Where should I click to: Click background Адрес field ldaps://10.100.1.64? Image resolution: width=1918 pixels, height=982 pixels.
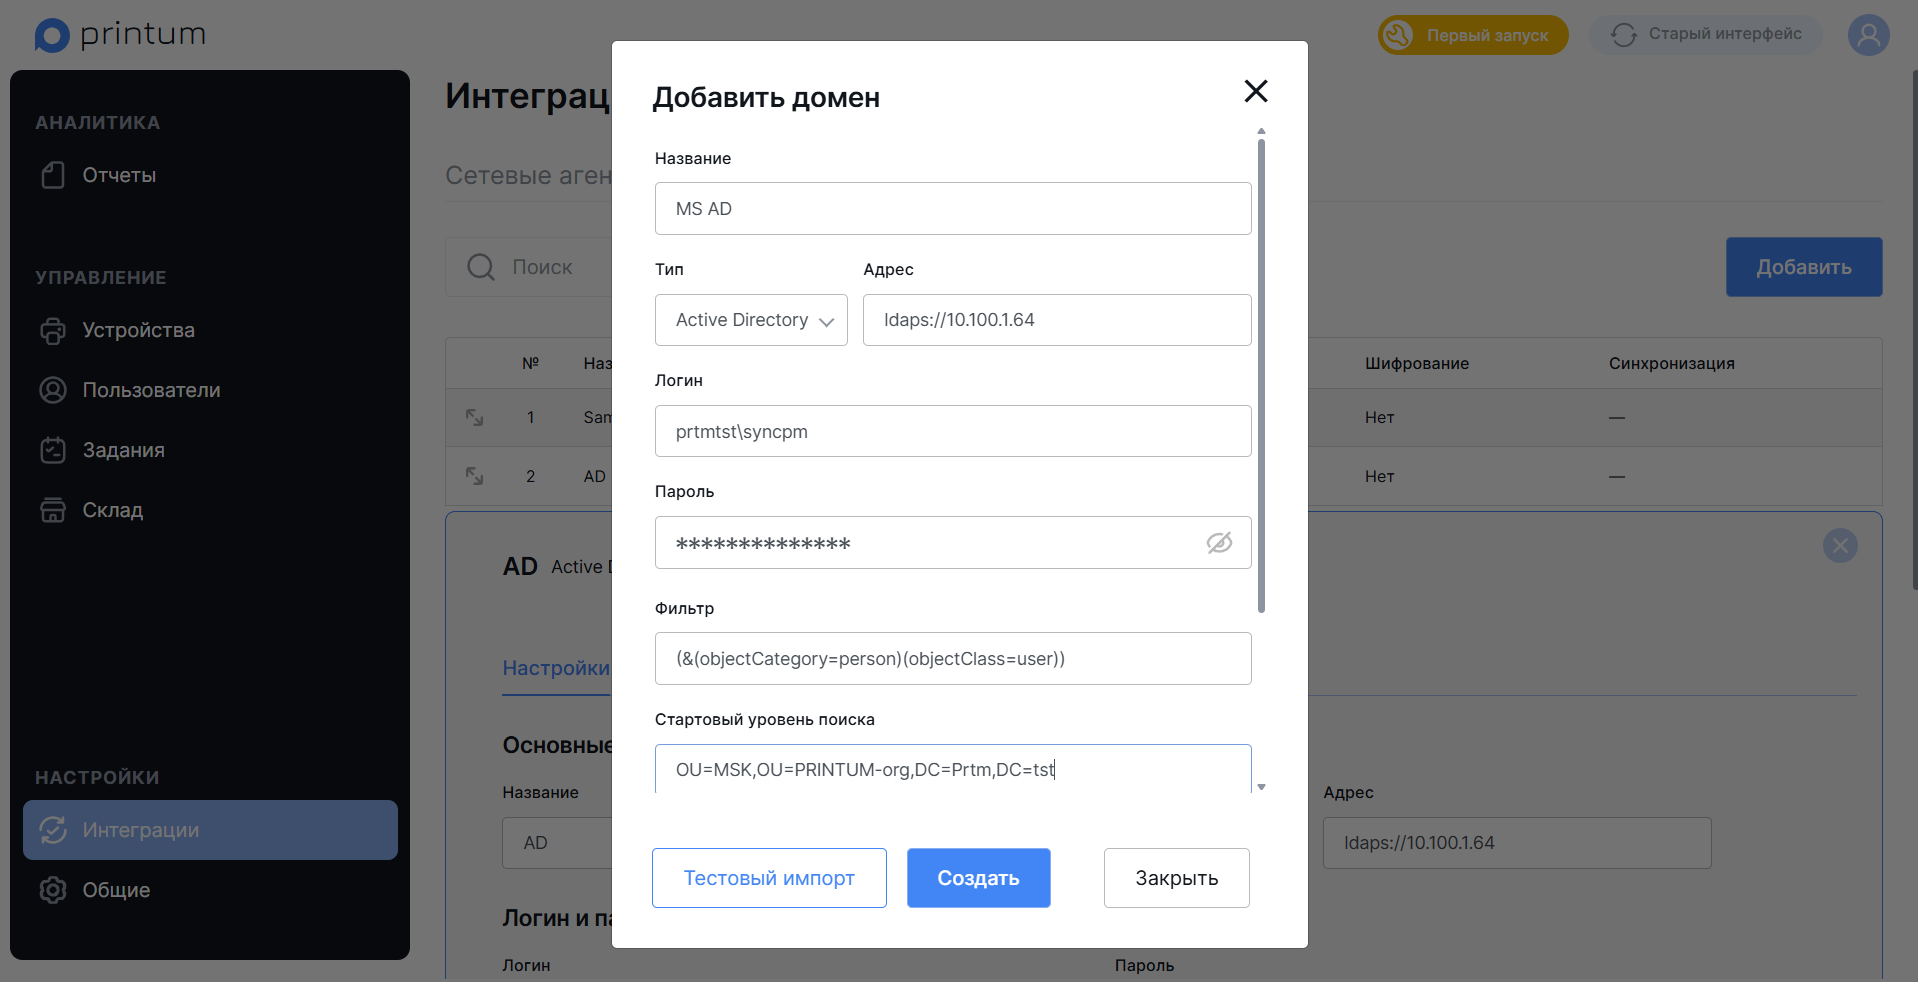(1517, 843)
